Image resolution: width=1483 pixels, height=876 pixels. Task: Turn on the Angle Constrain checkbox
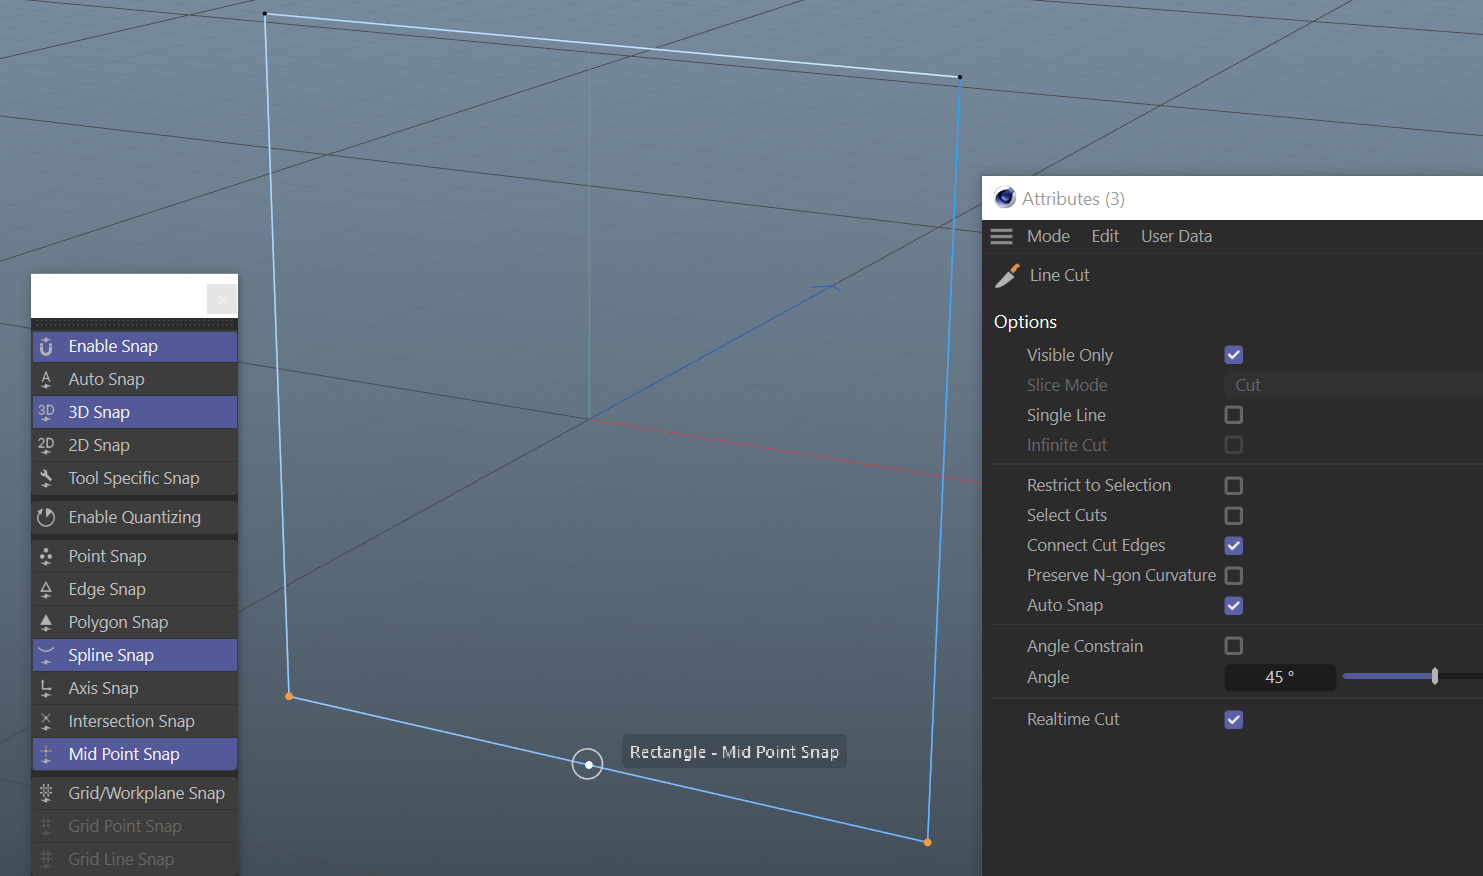coord(1233,646)
